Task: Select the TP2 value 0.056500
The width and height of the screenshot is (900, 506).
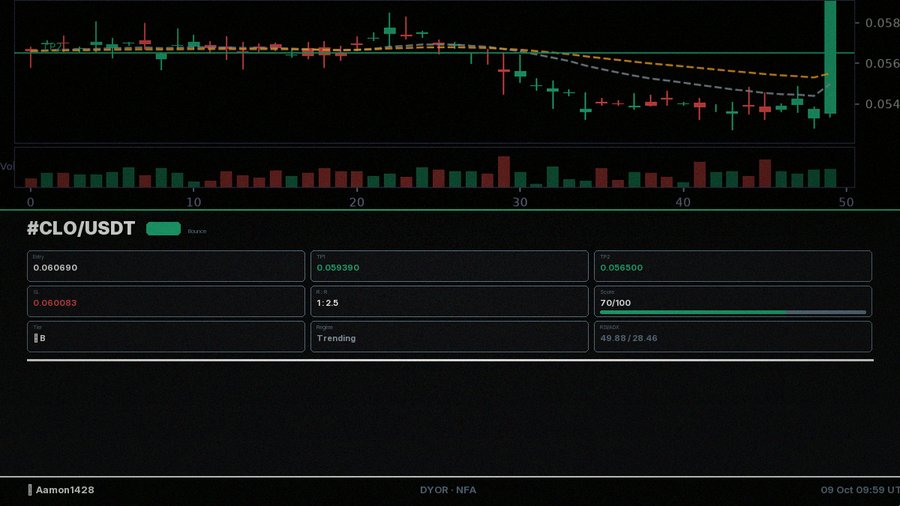Action: click(x=622, y=267)
